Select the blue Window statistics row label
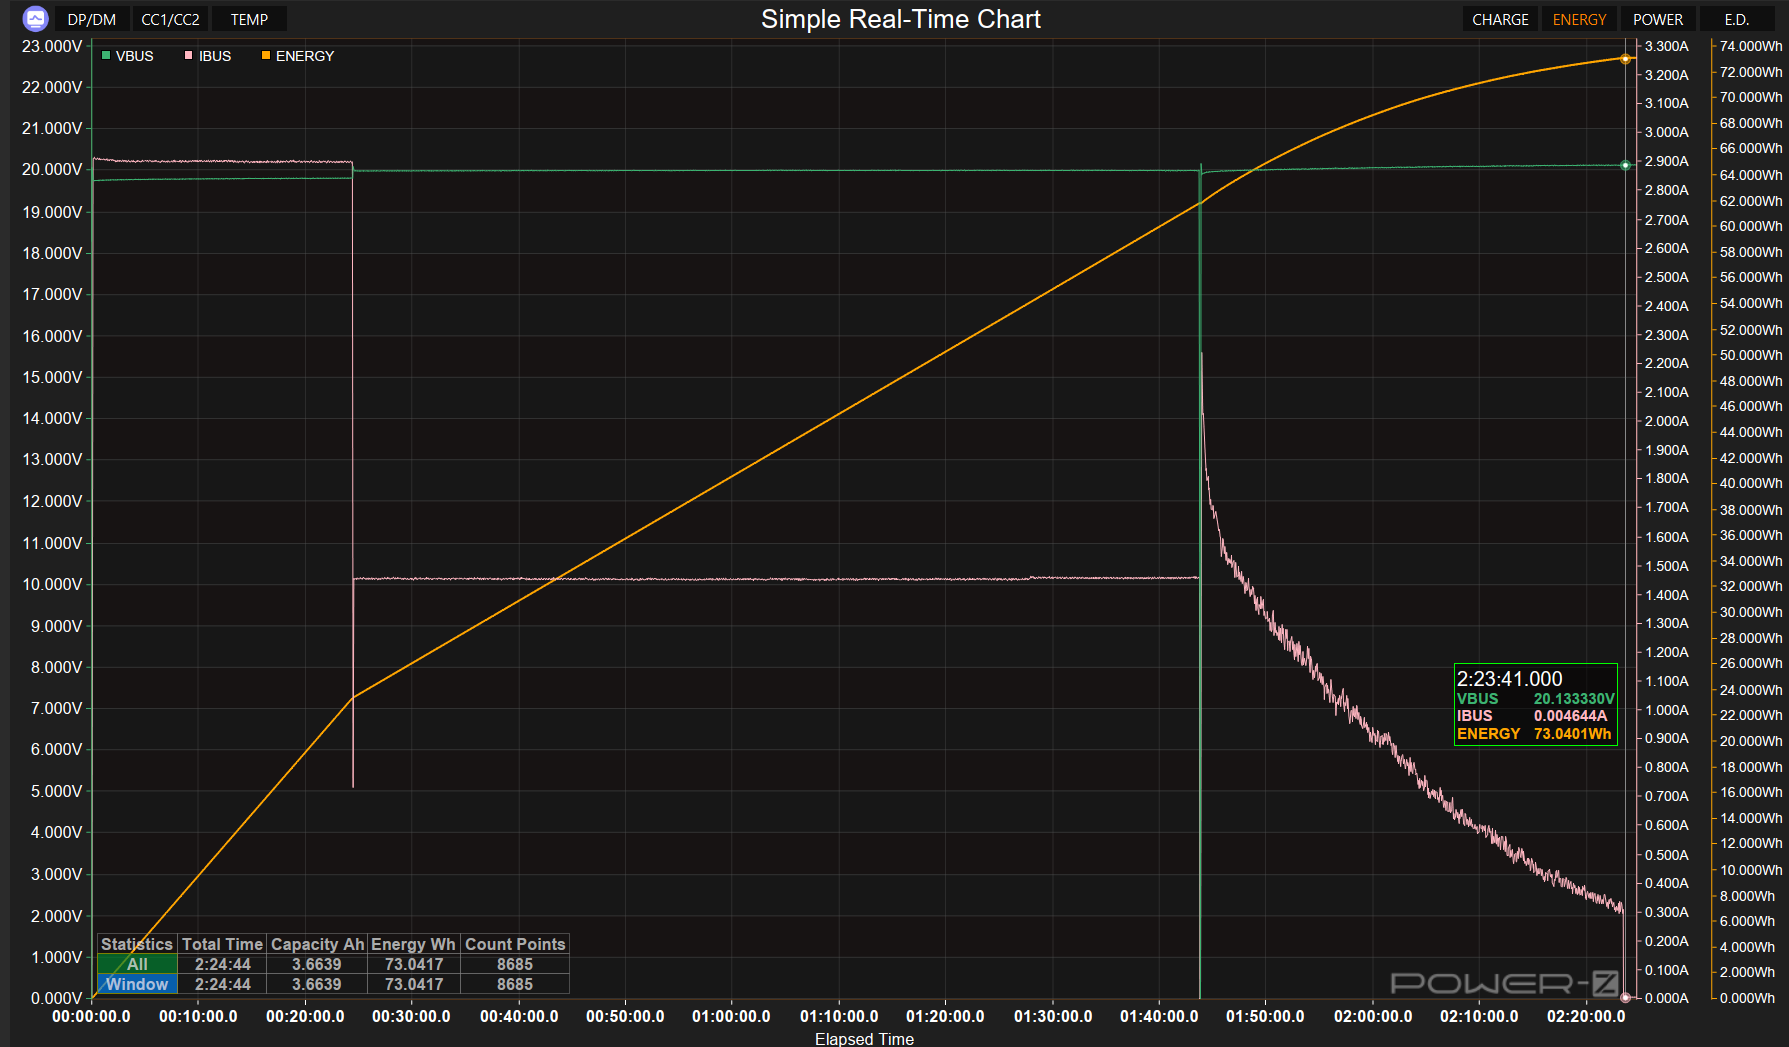 138,984
